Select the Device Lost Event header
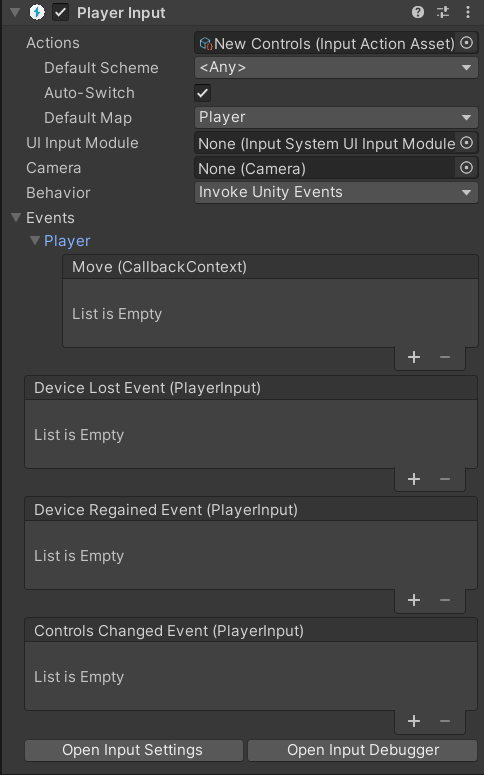Screen dimensions: 484x775 tap(251, 388)
